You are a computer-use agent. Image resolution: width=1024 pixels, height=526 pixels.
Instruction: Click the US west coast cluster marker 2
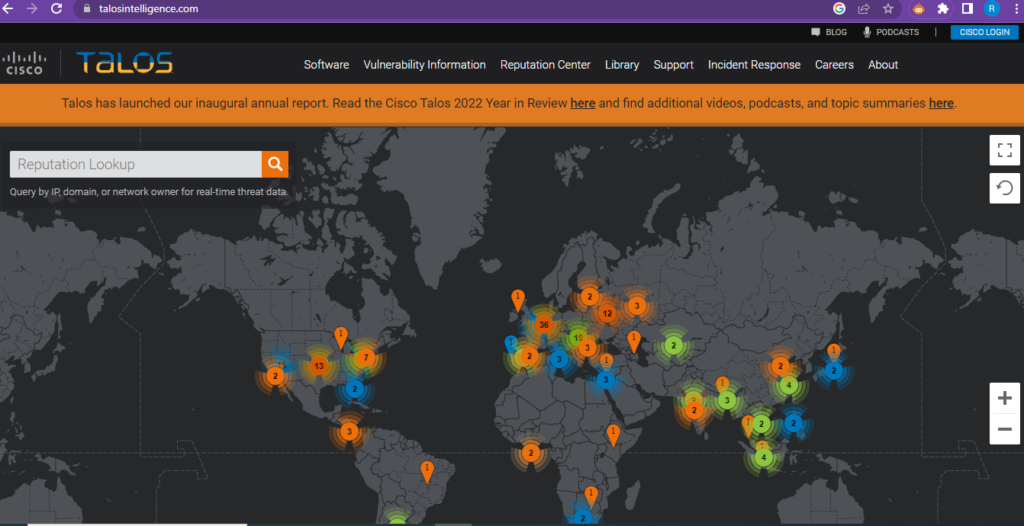[x=275, y=376]
